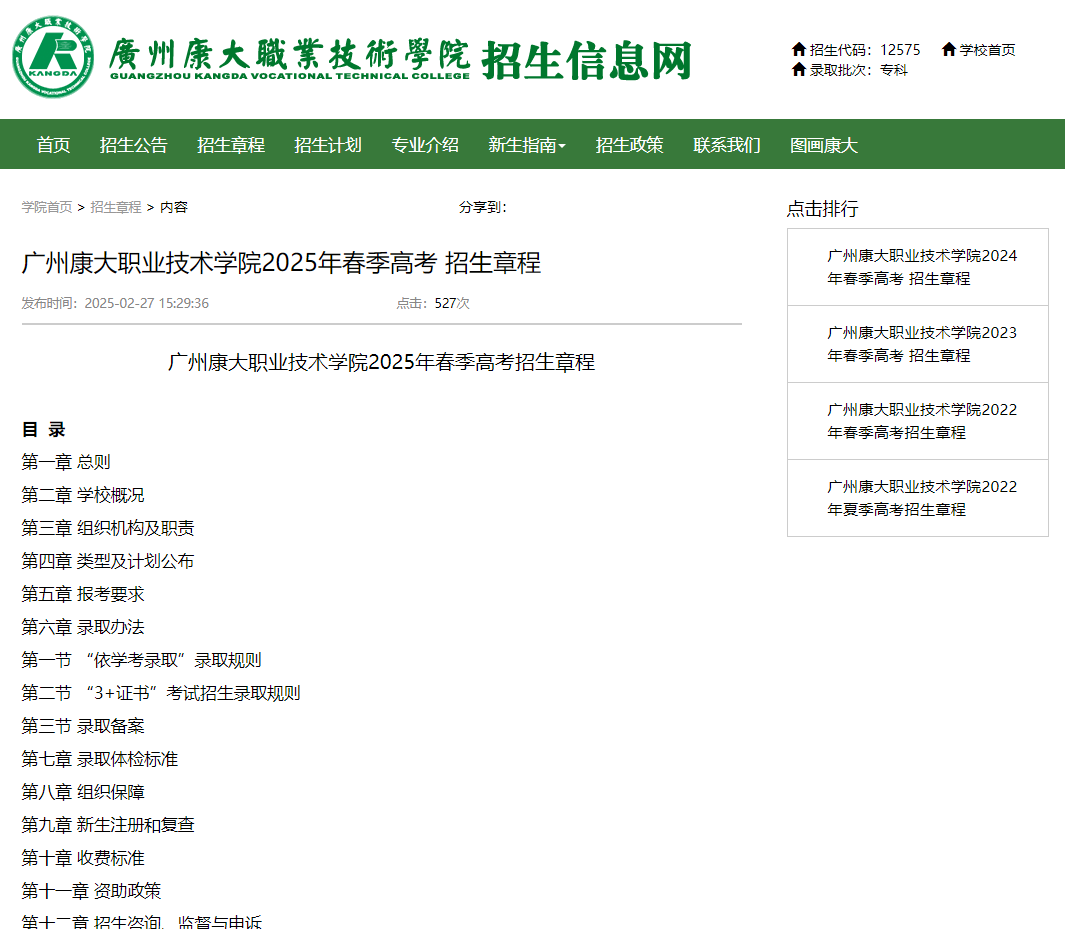Image resolution: width=1065 pixels, height=929 pixels.
Task: Expand the 新生指南 dropdown menu
Action: point(527,144)
